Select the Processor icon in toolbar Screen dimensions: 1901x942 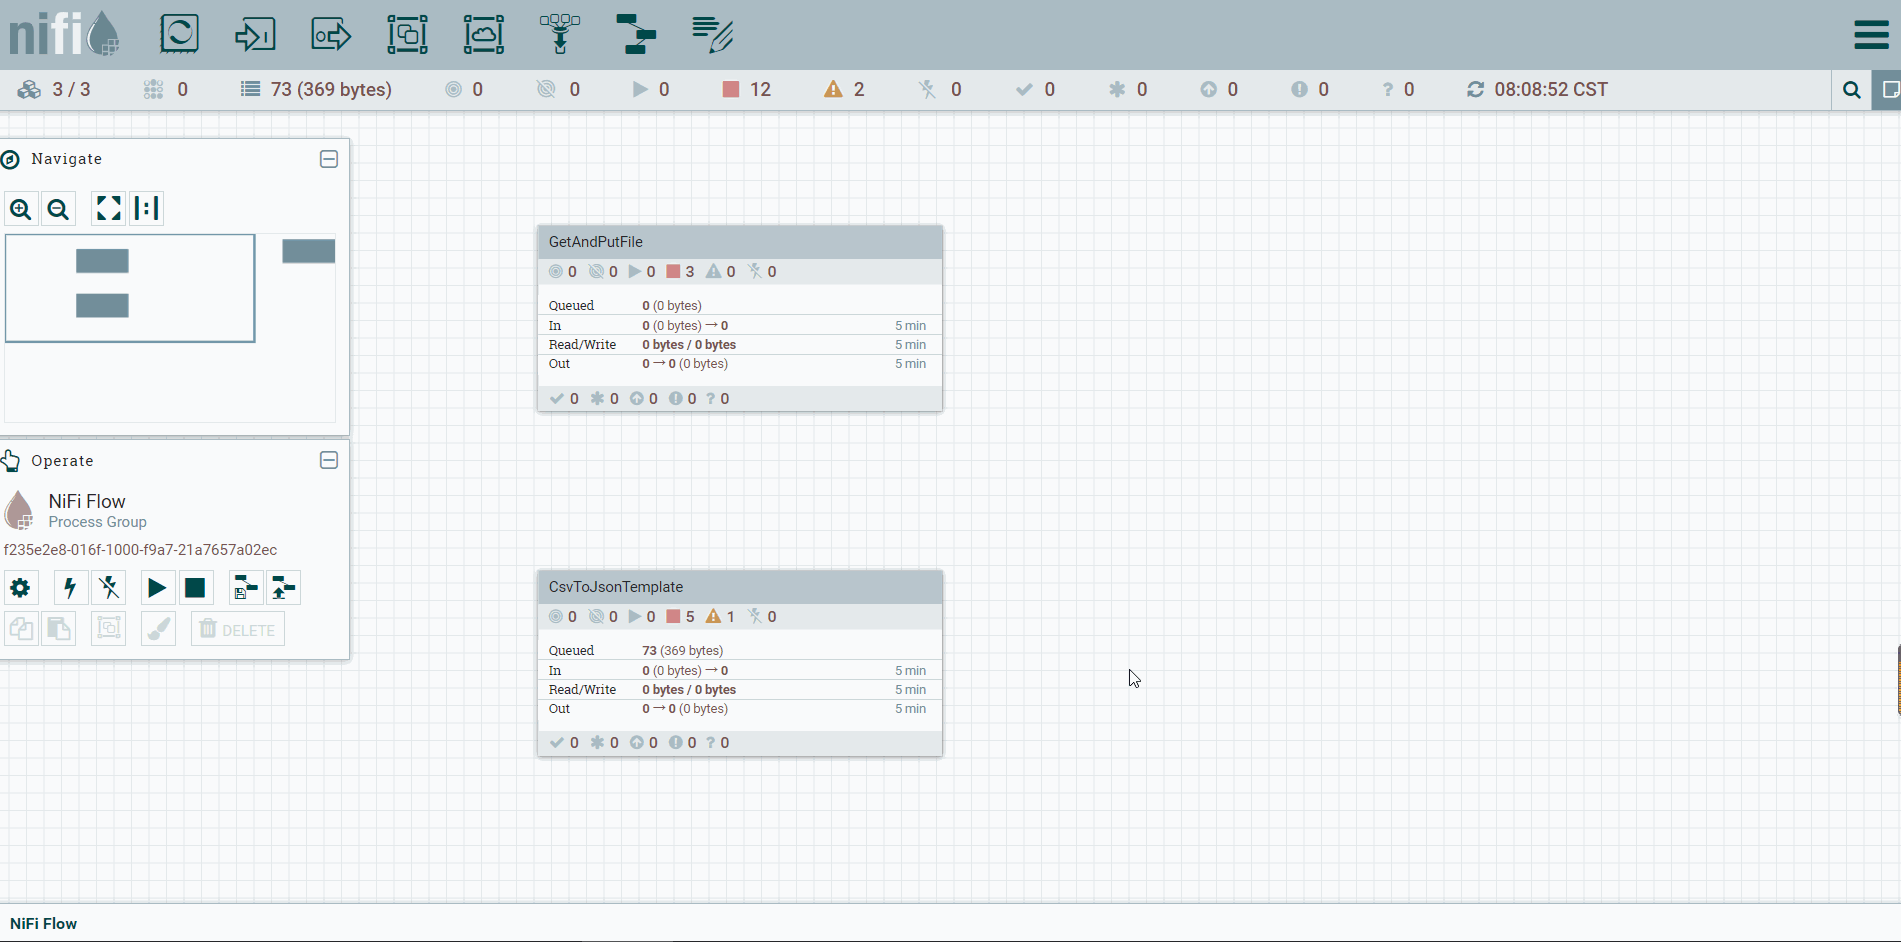point(179,34)
